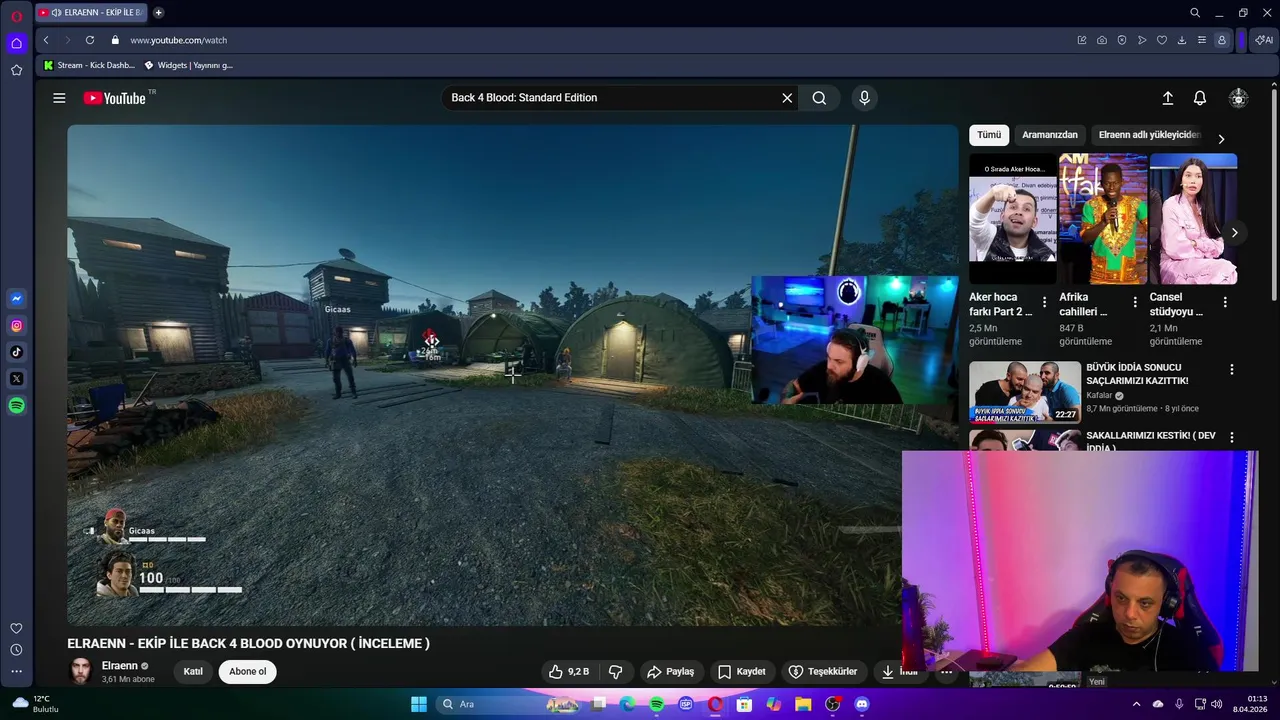The image size is (1280, 720).
Task: Reload the YouTube page
Action: coord(90,40)
